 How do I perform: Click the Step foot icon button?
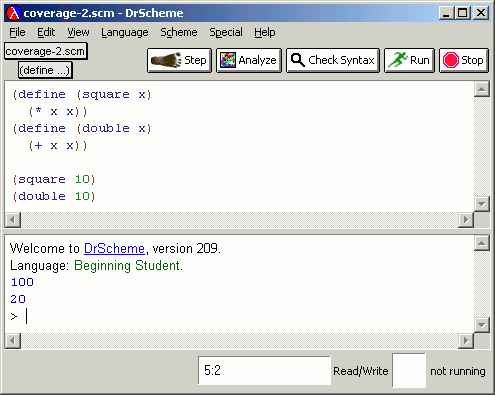click(179, 60)
